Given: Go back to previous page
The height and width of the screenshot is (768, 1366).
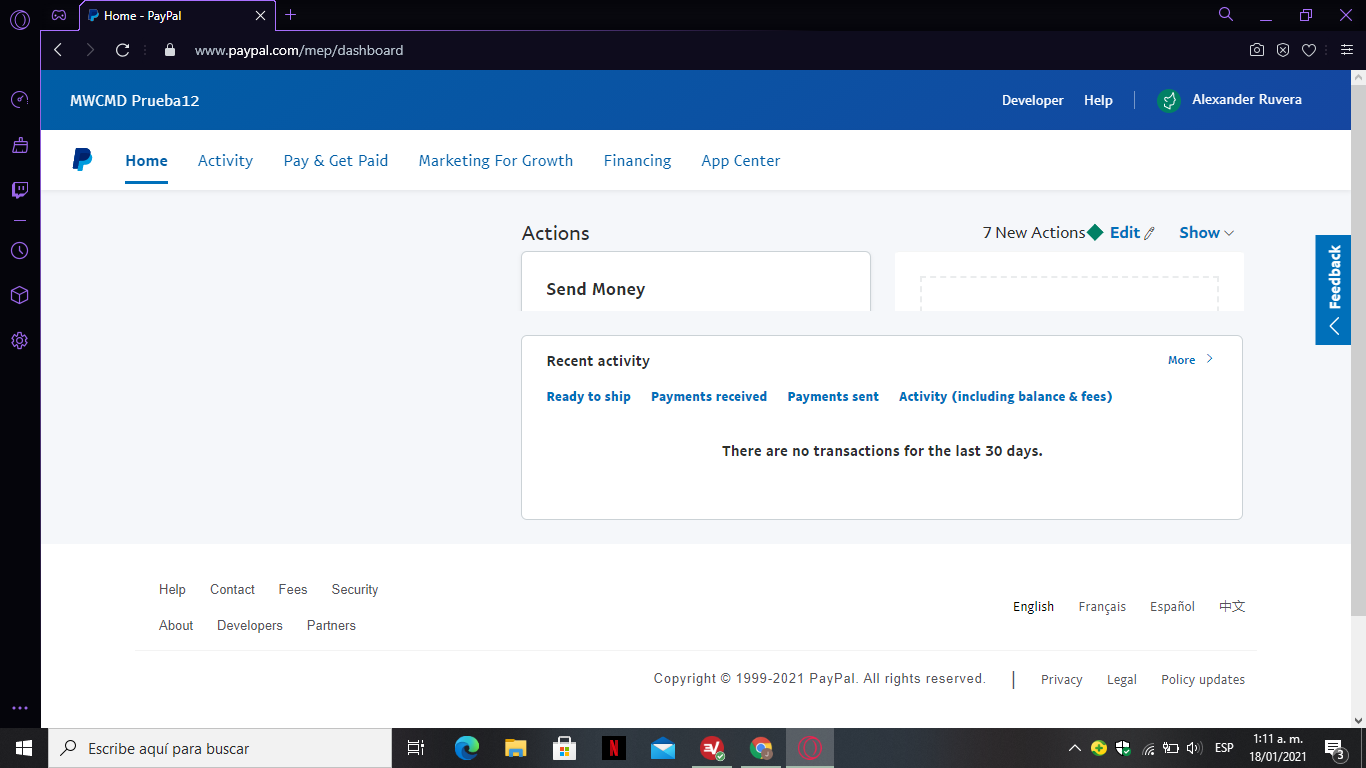Looking at the screenshot, I should coord(58,50).
